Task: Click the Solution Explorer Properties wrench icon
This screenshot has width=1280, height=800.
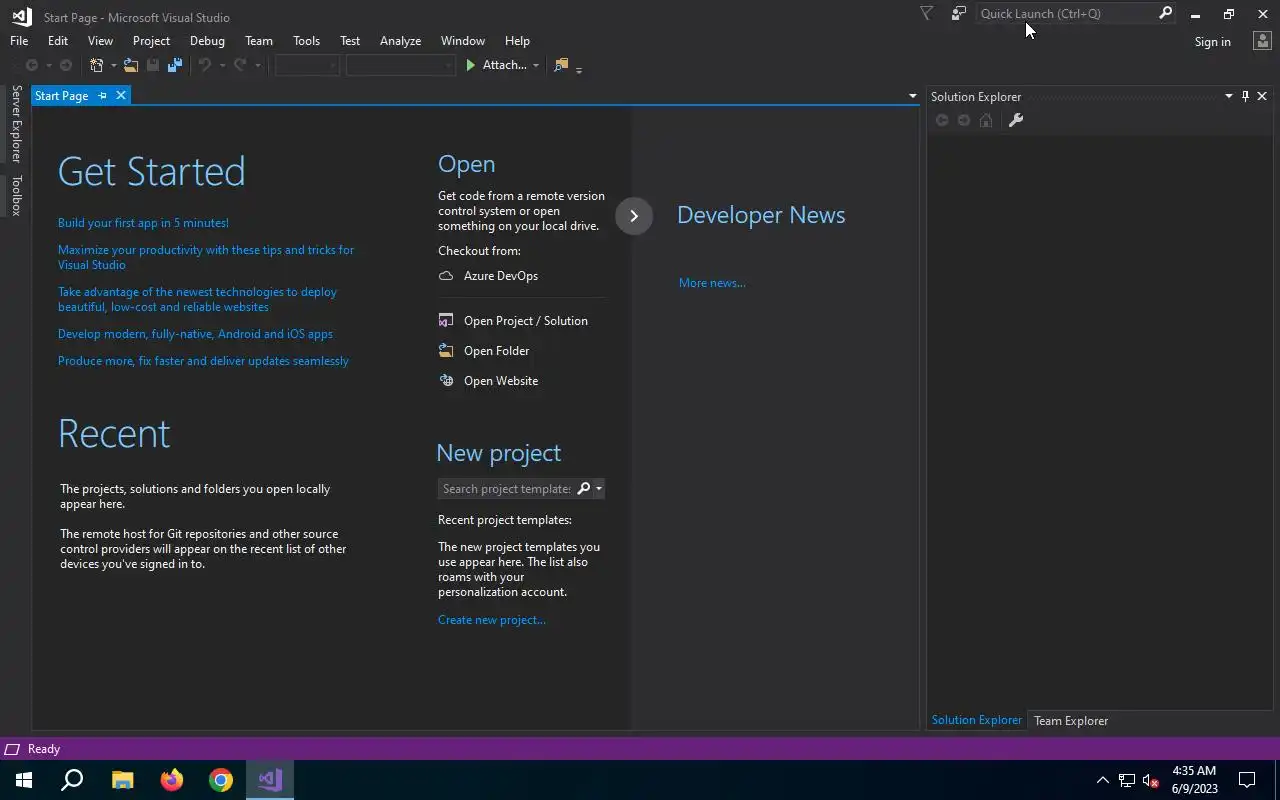Action: pos(1016,120)
